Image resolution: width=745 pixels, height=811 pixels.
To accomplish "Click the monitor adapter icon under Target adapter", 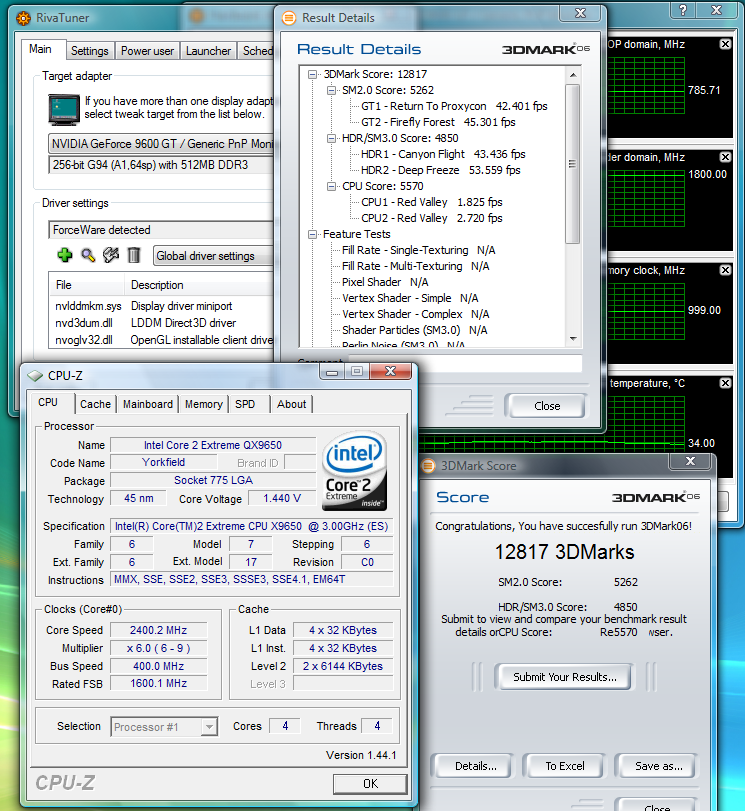I will point(64,109).
